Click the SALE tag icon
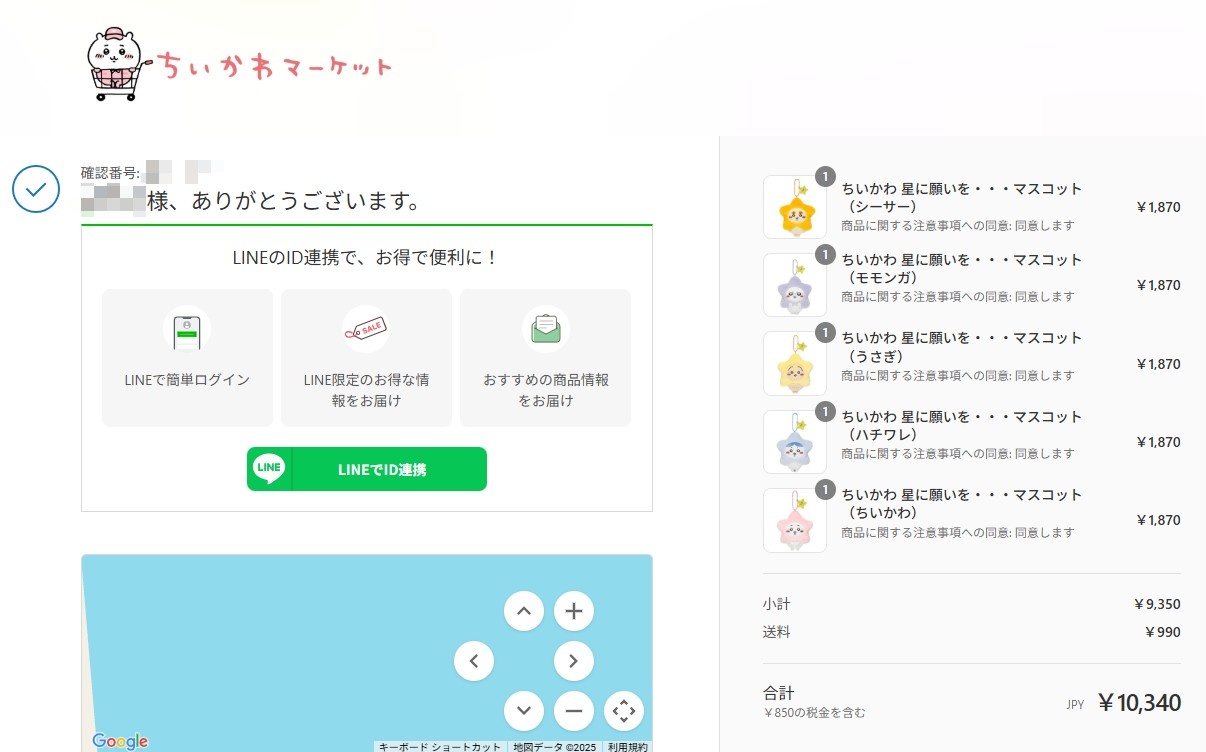 (366, 329)
